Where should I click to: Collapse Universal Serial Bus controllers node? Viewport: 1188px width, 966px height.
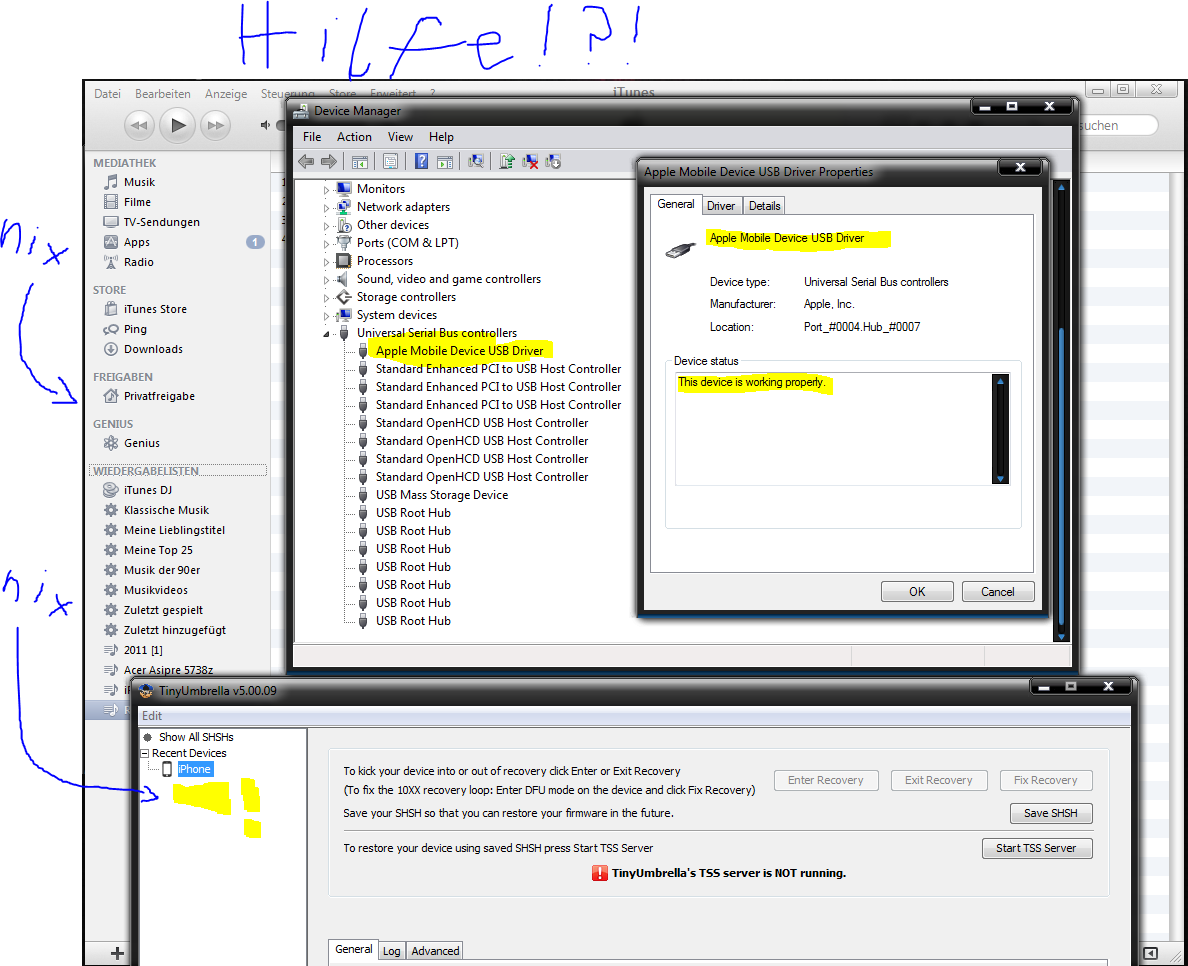[326, 334]
